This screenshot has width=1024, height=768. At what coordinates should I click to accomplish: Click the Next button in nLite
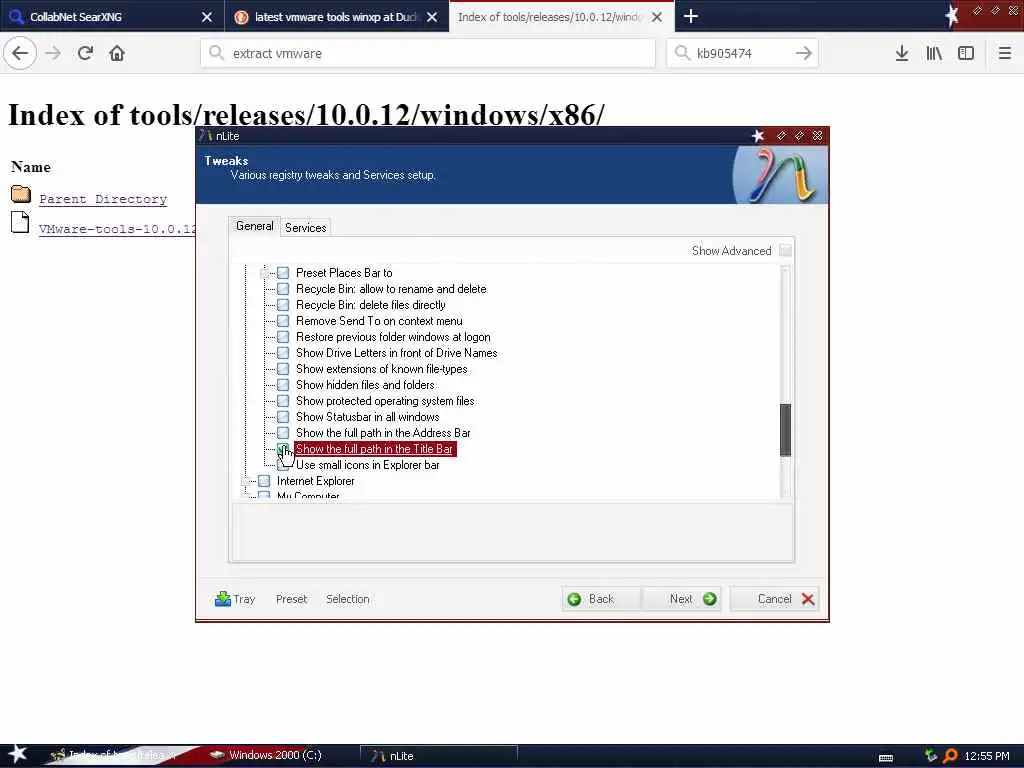[x=682, y=599]
